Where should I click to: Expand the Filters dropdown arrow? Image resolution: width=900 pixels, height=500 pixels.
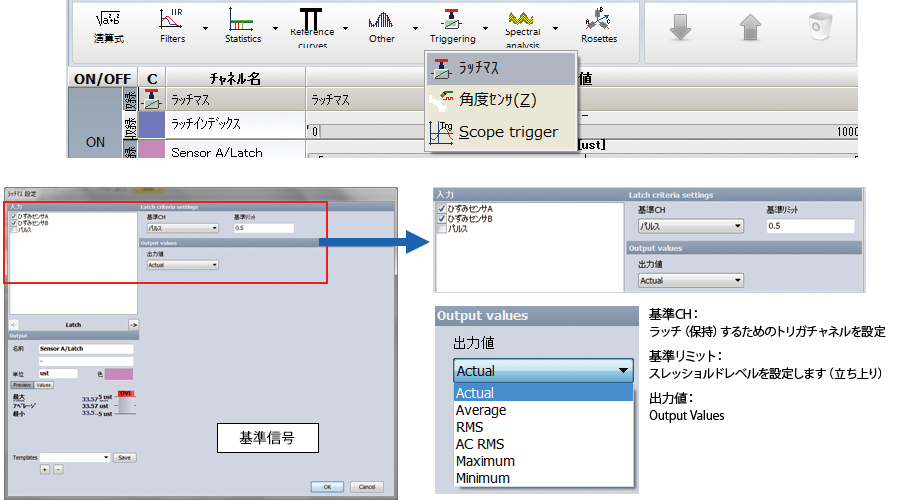pos(205,28)
